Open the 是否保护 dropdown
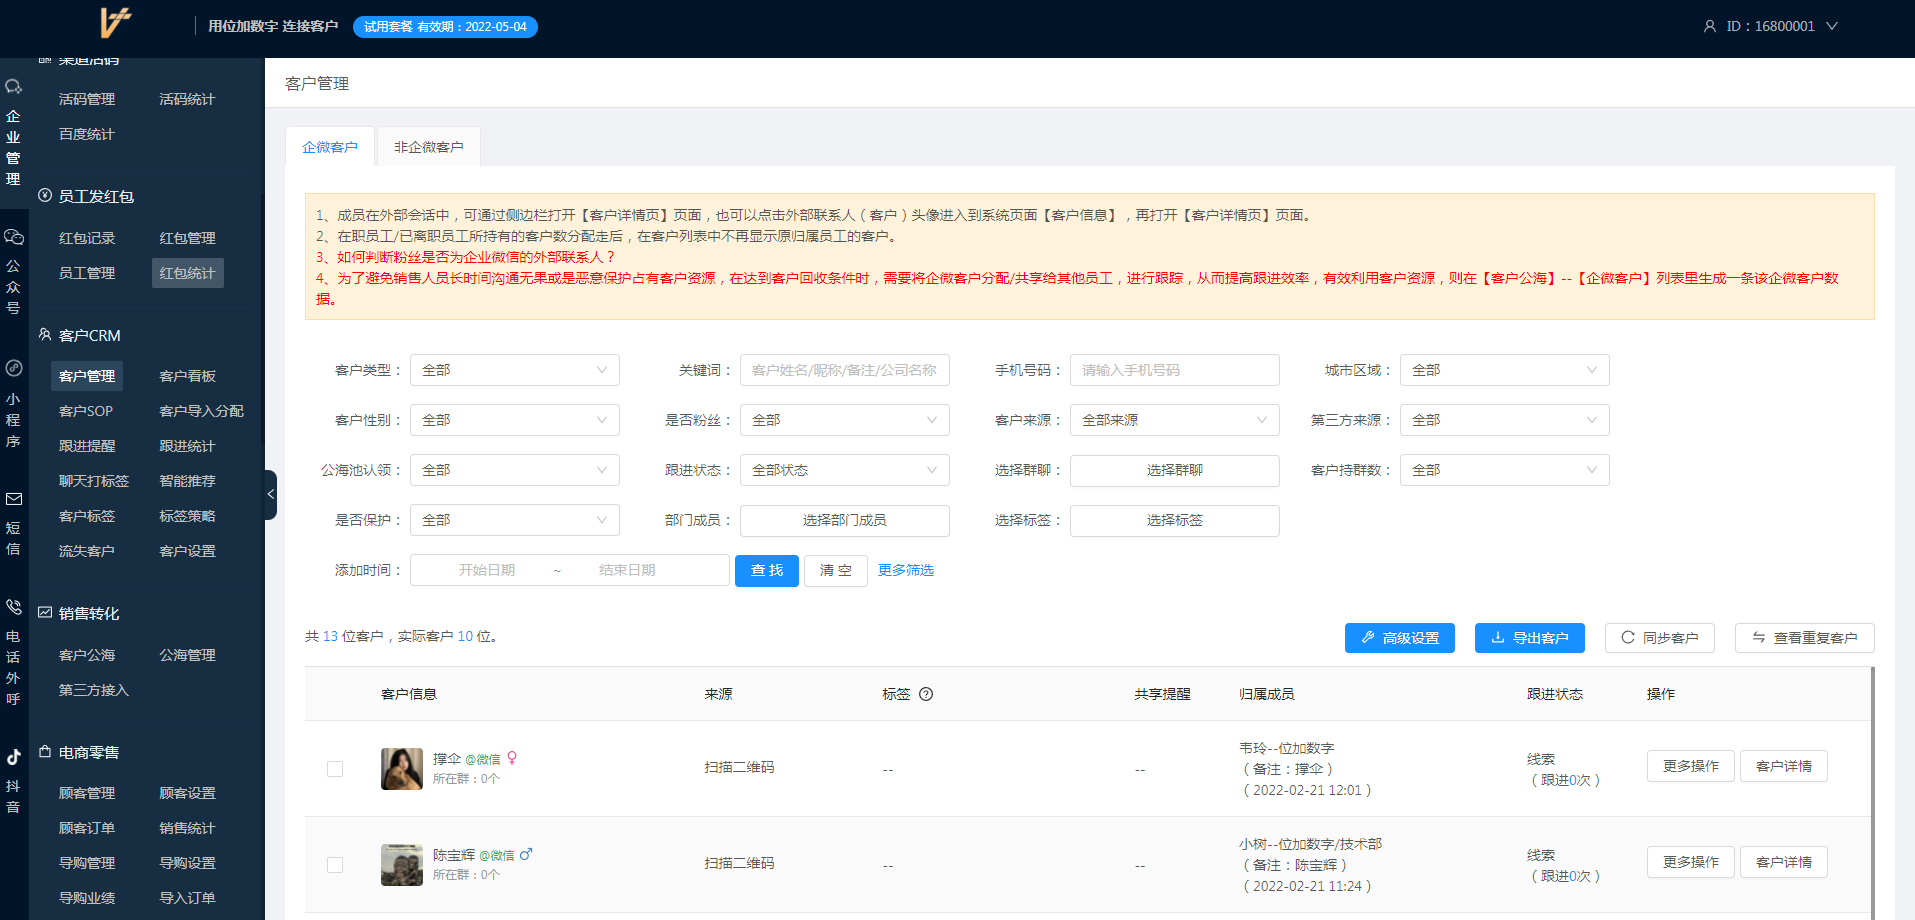 point(515,520)
